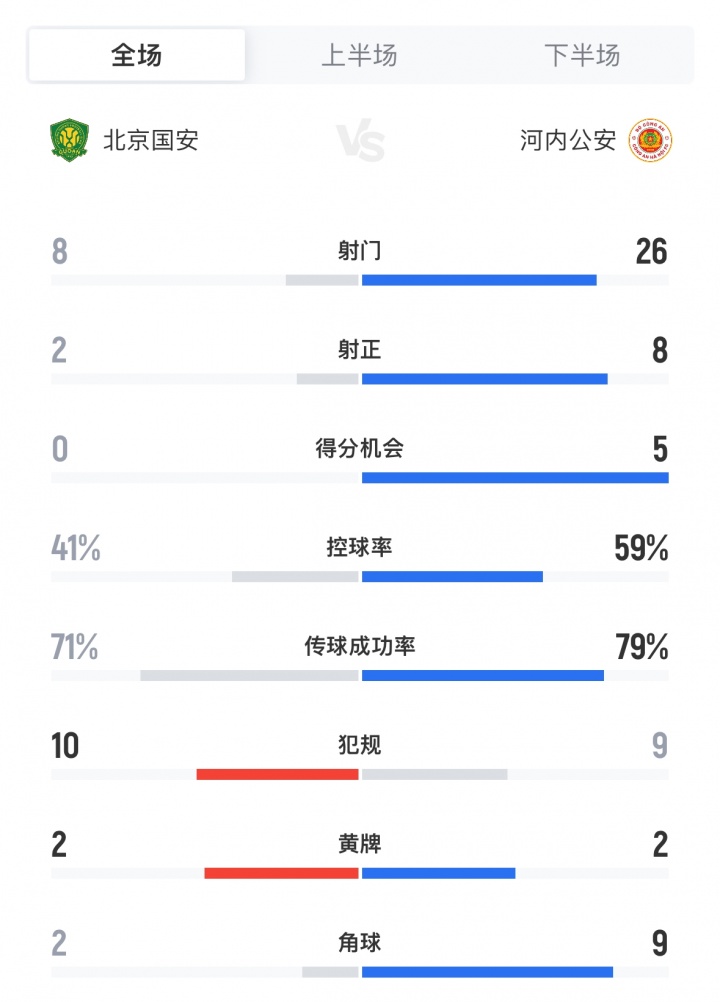Viewport: 720px width, 1002px height.
Task: Click the 得分机会 (big chances) stat label
Action: coord(360,449)
